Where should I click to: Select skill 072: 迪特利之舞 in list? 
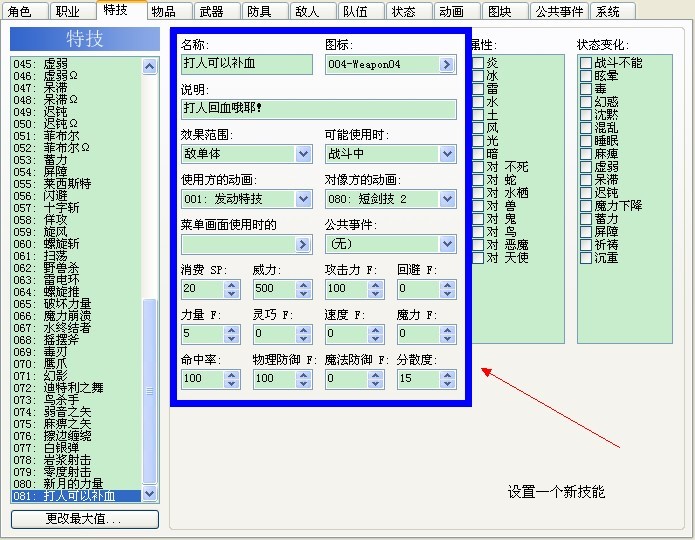pos(76,387)
